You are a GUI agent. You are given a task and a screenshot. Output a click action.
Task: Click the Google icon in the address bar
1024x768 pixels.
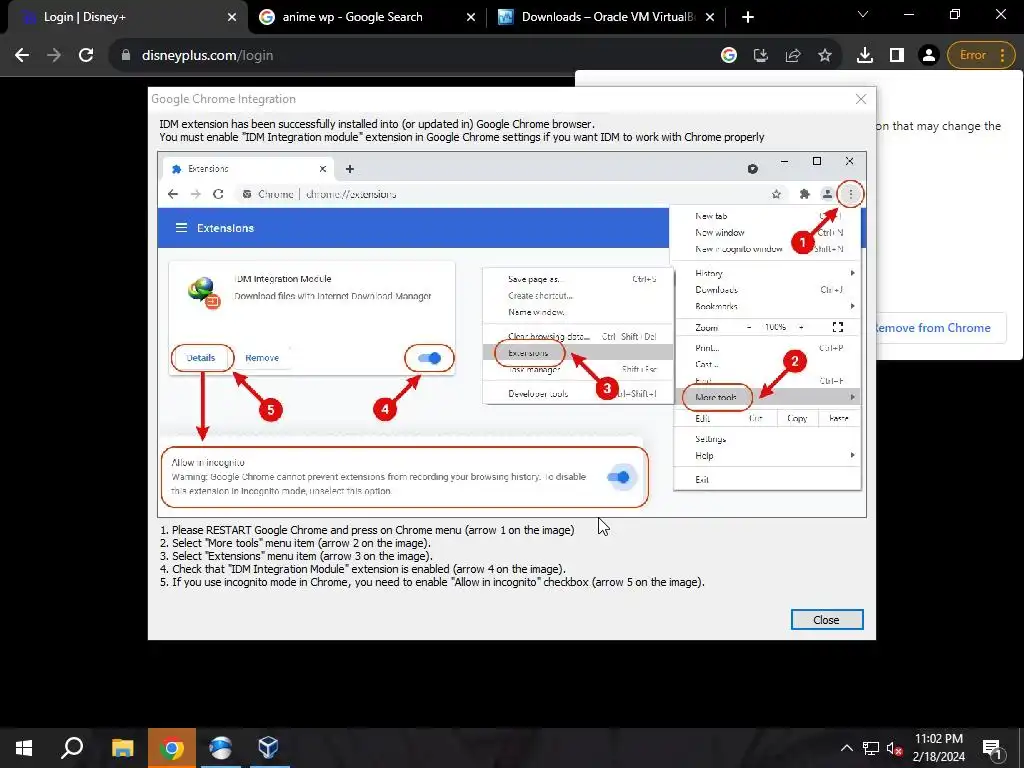729,56
